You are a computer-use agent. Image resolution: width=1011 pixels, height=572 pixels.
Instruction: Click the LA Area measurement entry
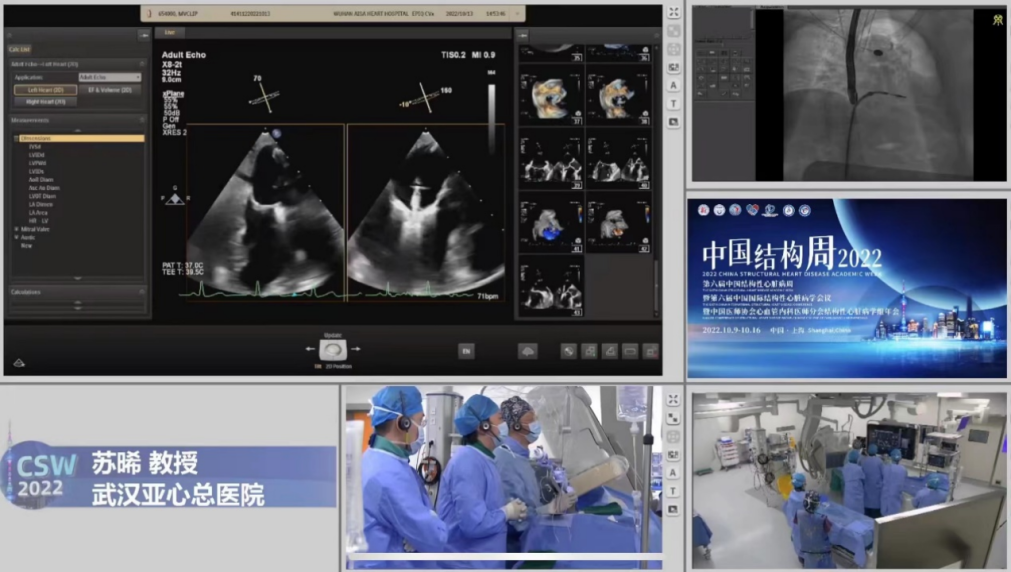click(39, 212)
